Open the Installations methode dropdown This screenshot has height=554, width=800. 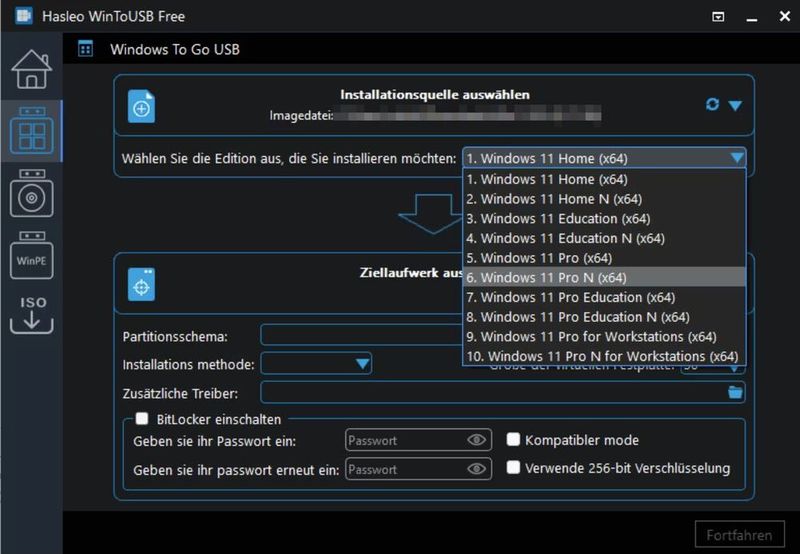click(316, 364)
